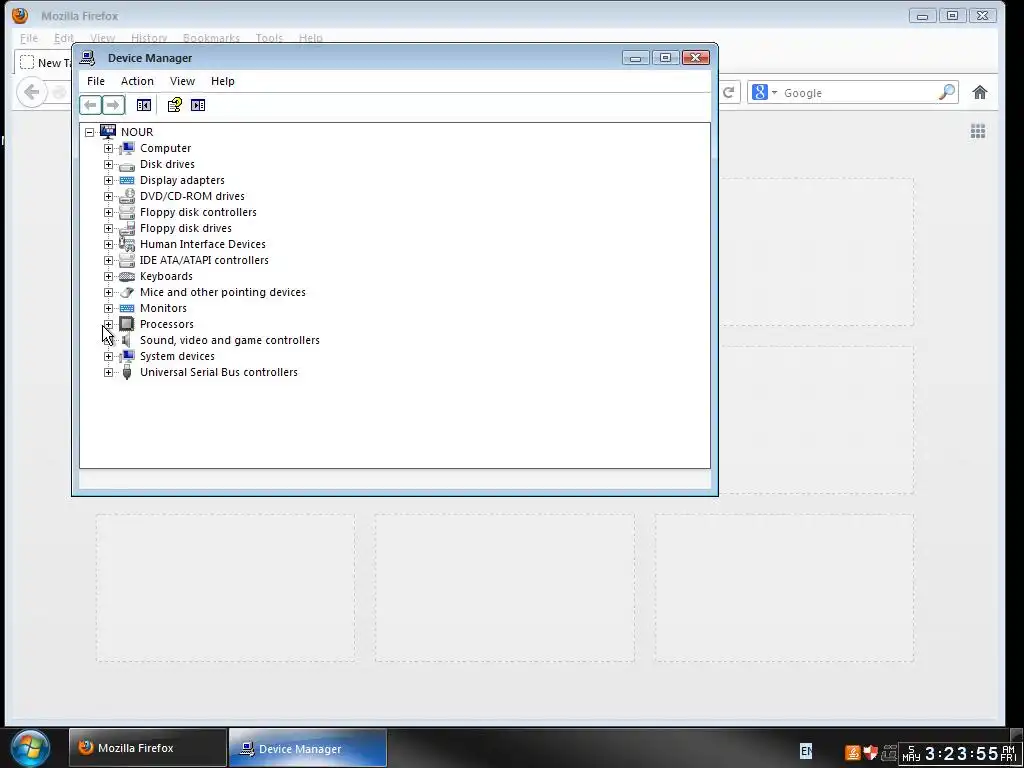Click the Floppy disk controllers icon
1024x768 pixels.
tap(127, 212)
